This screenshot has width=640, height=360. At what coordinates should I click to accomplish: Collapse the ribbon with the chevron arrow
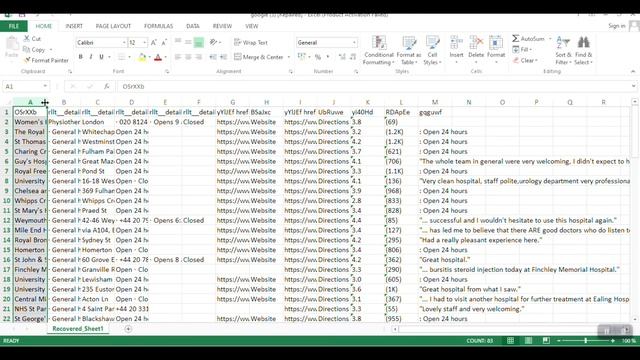click(x=633, y=71)
